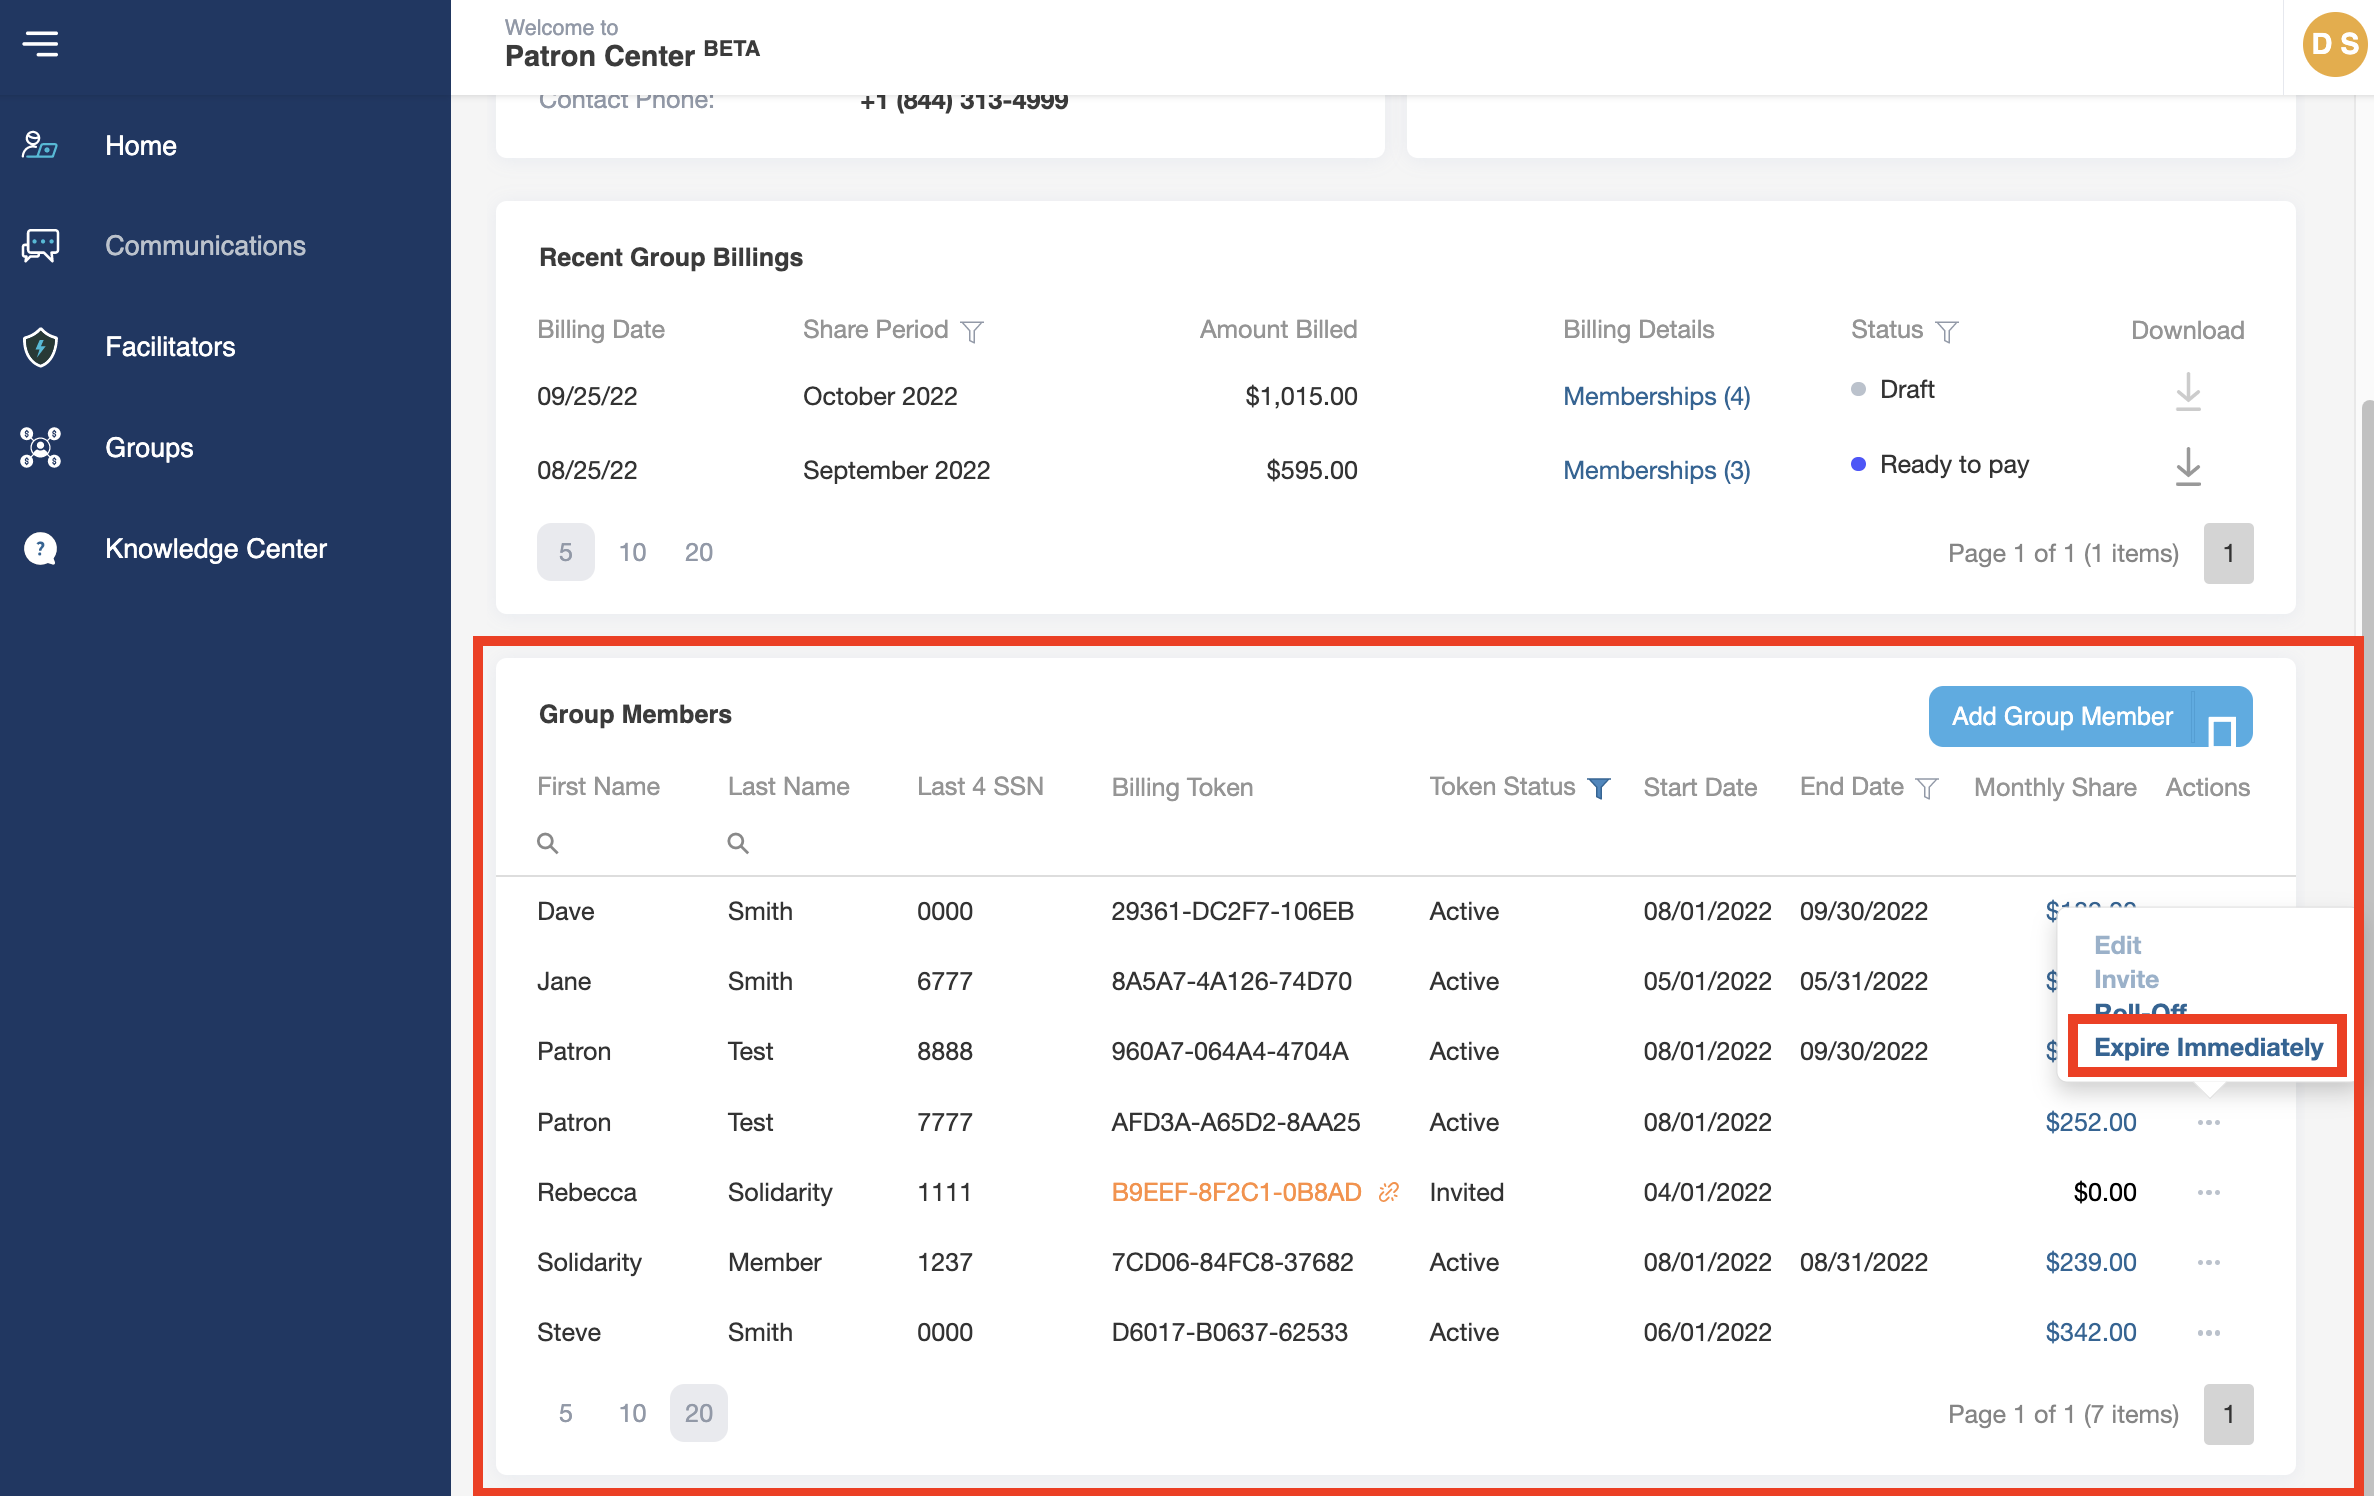The width and height of the screenshot is (2374, 1496).
Task: Click the Knowledge Center question icon
Action: (40, 549)
